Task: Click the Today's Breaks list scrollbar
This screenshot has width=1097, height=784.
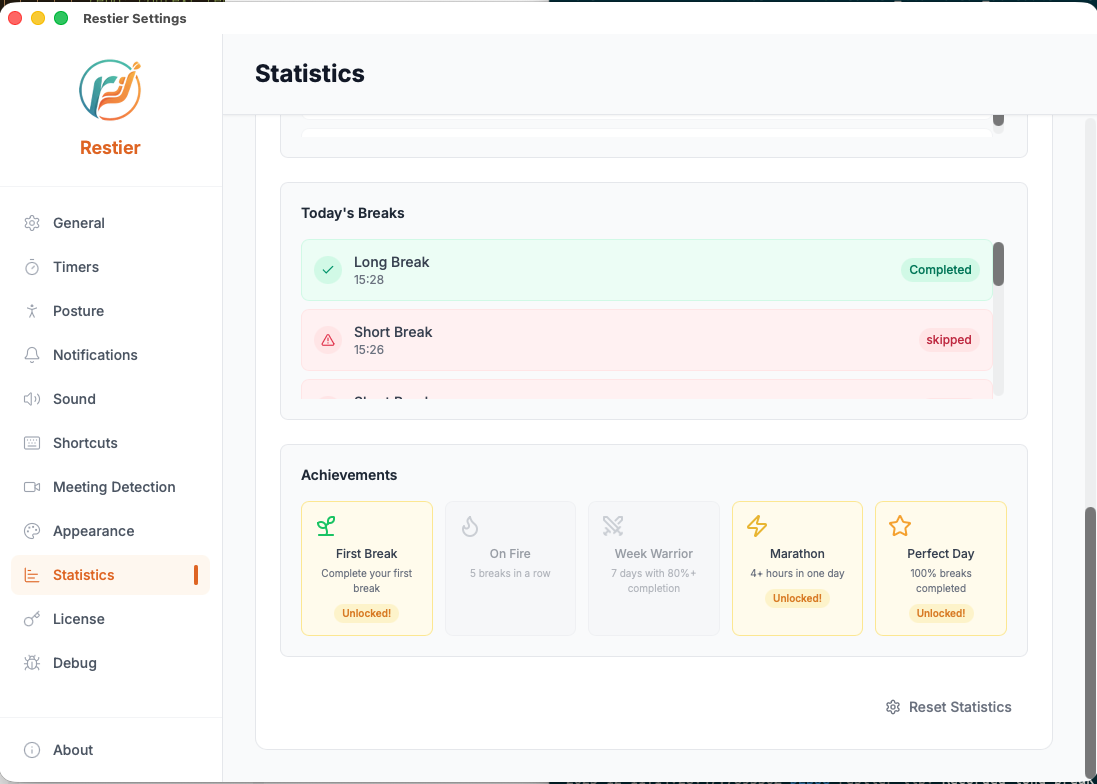Action: click(998, 265)
